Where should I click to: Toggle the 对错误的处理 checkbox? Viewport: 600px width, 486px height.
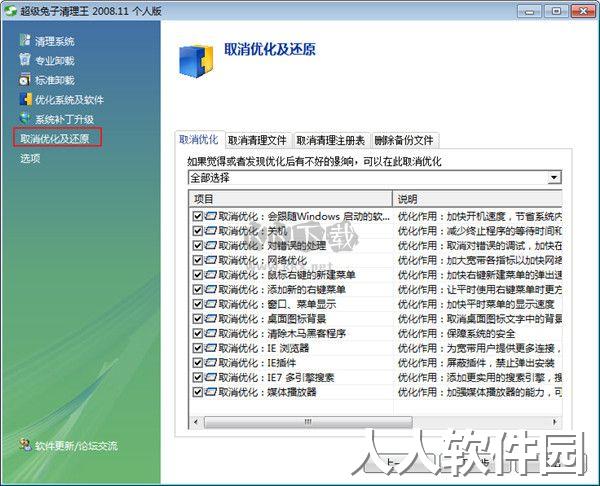197,245
